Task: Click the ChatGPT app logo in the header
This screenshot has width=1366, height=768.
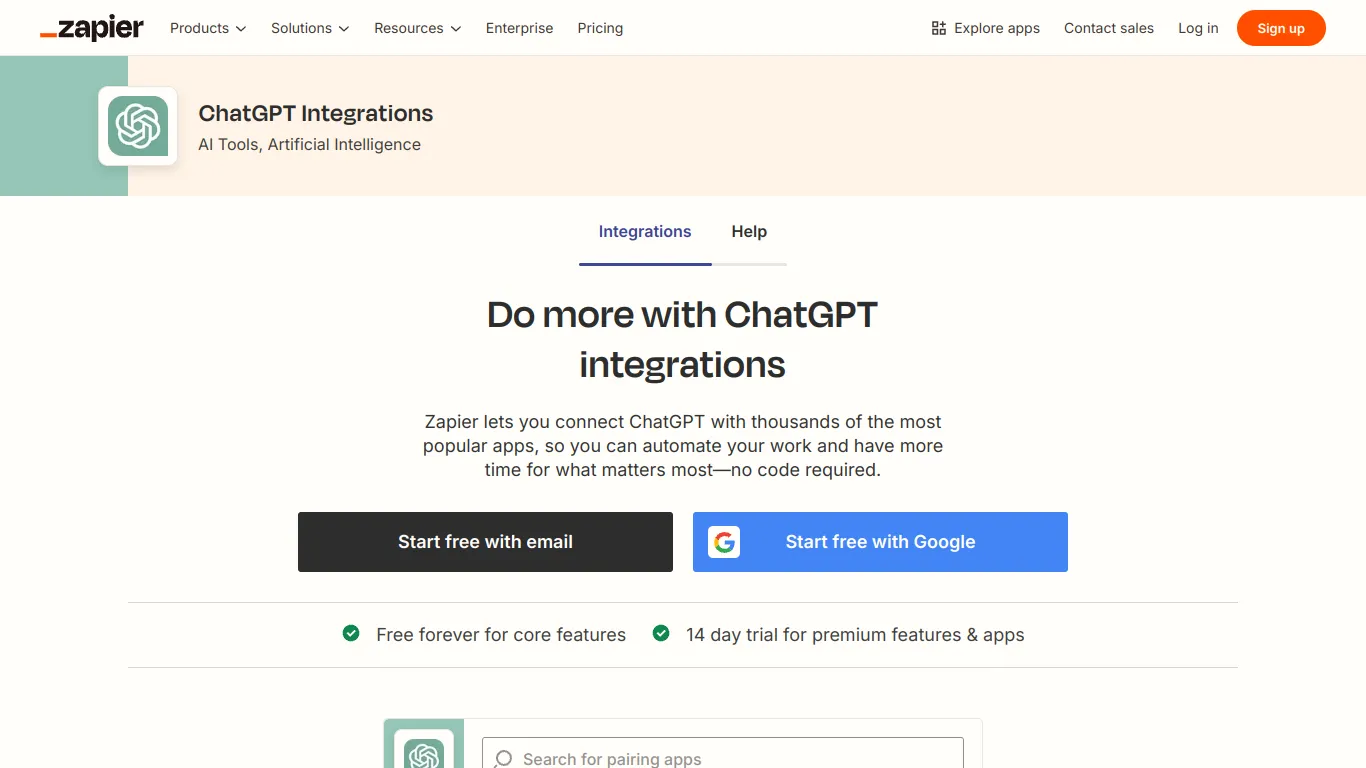Action: pyautogui.click(x=137, y=126)
